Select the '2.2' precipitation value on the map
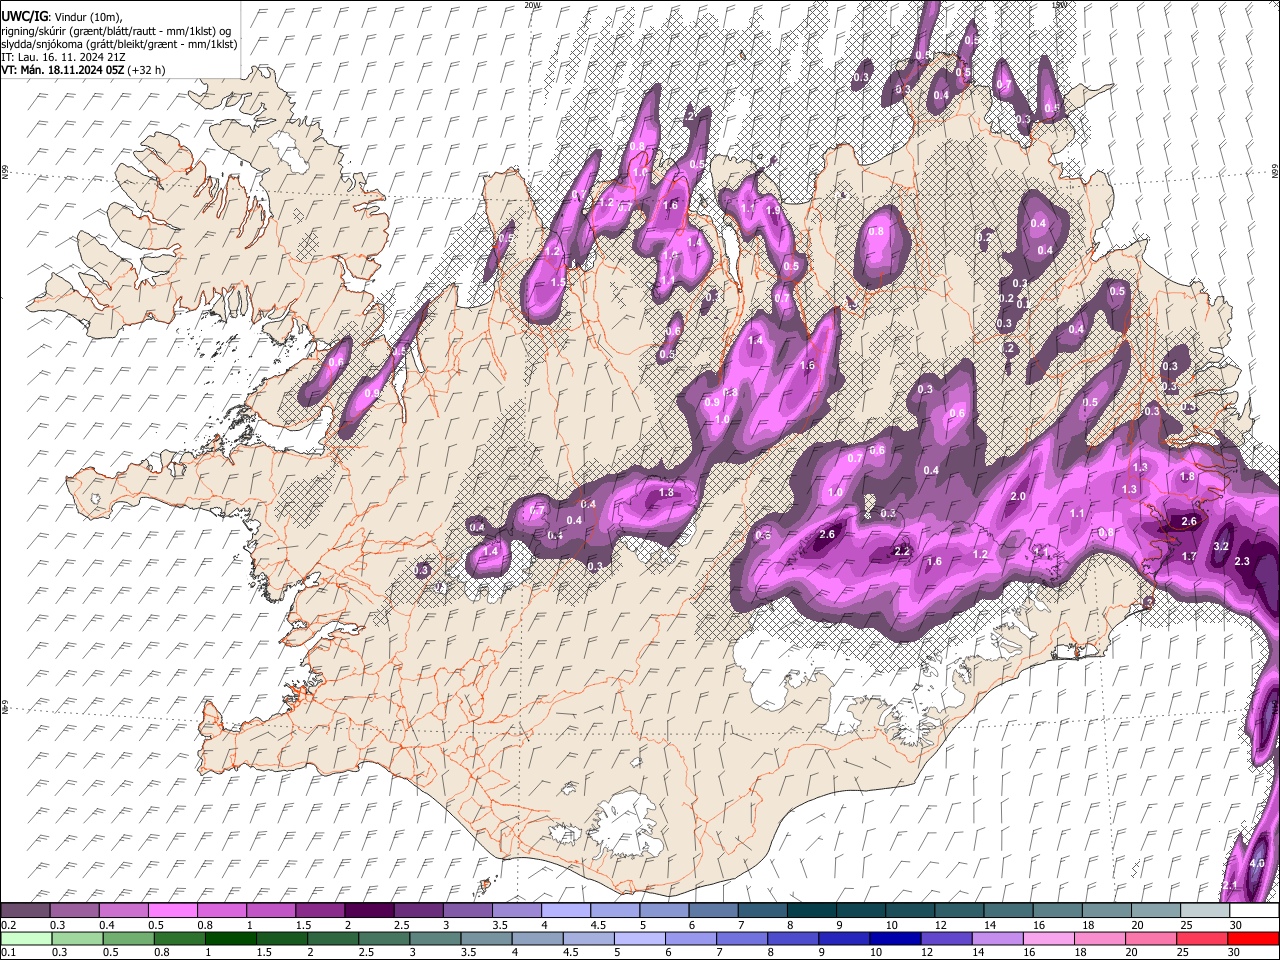Image resolution: width=1280 pixels, height=960 pixels. coord(901,551)
